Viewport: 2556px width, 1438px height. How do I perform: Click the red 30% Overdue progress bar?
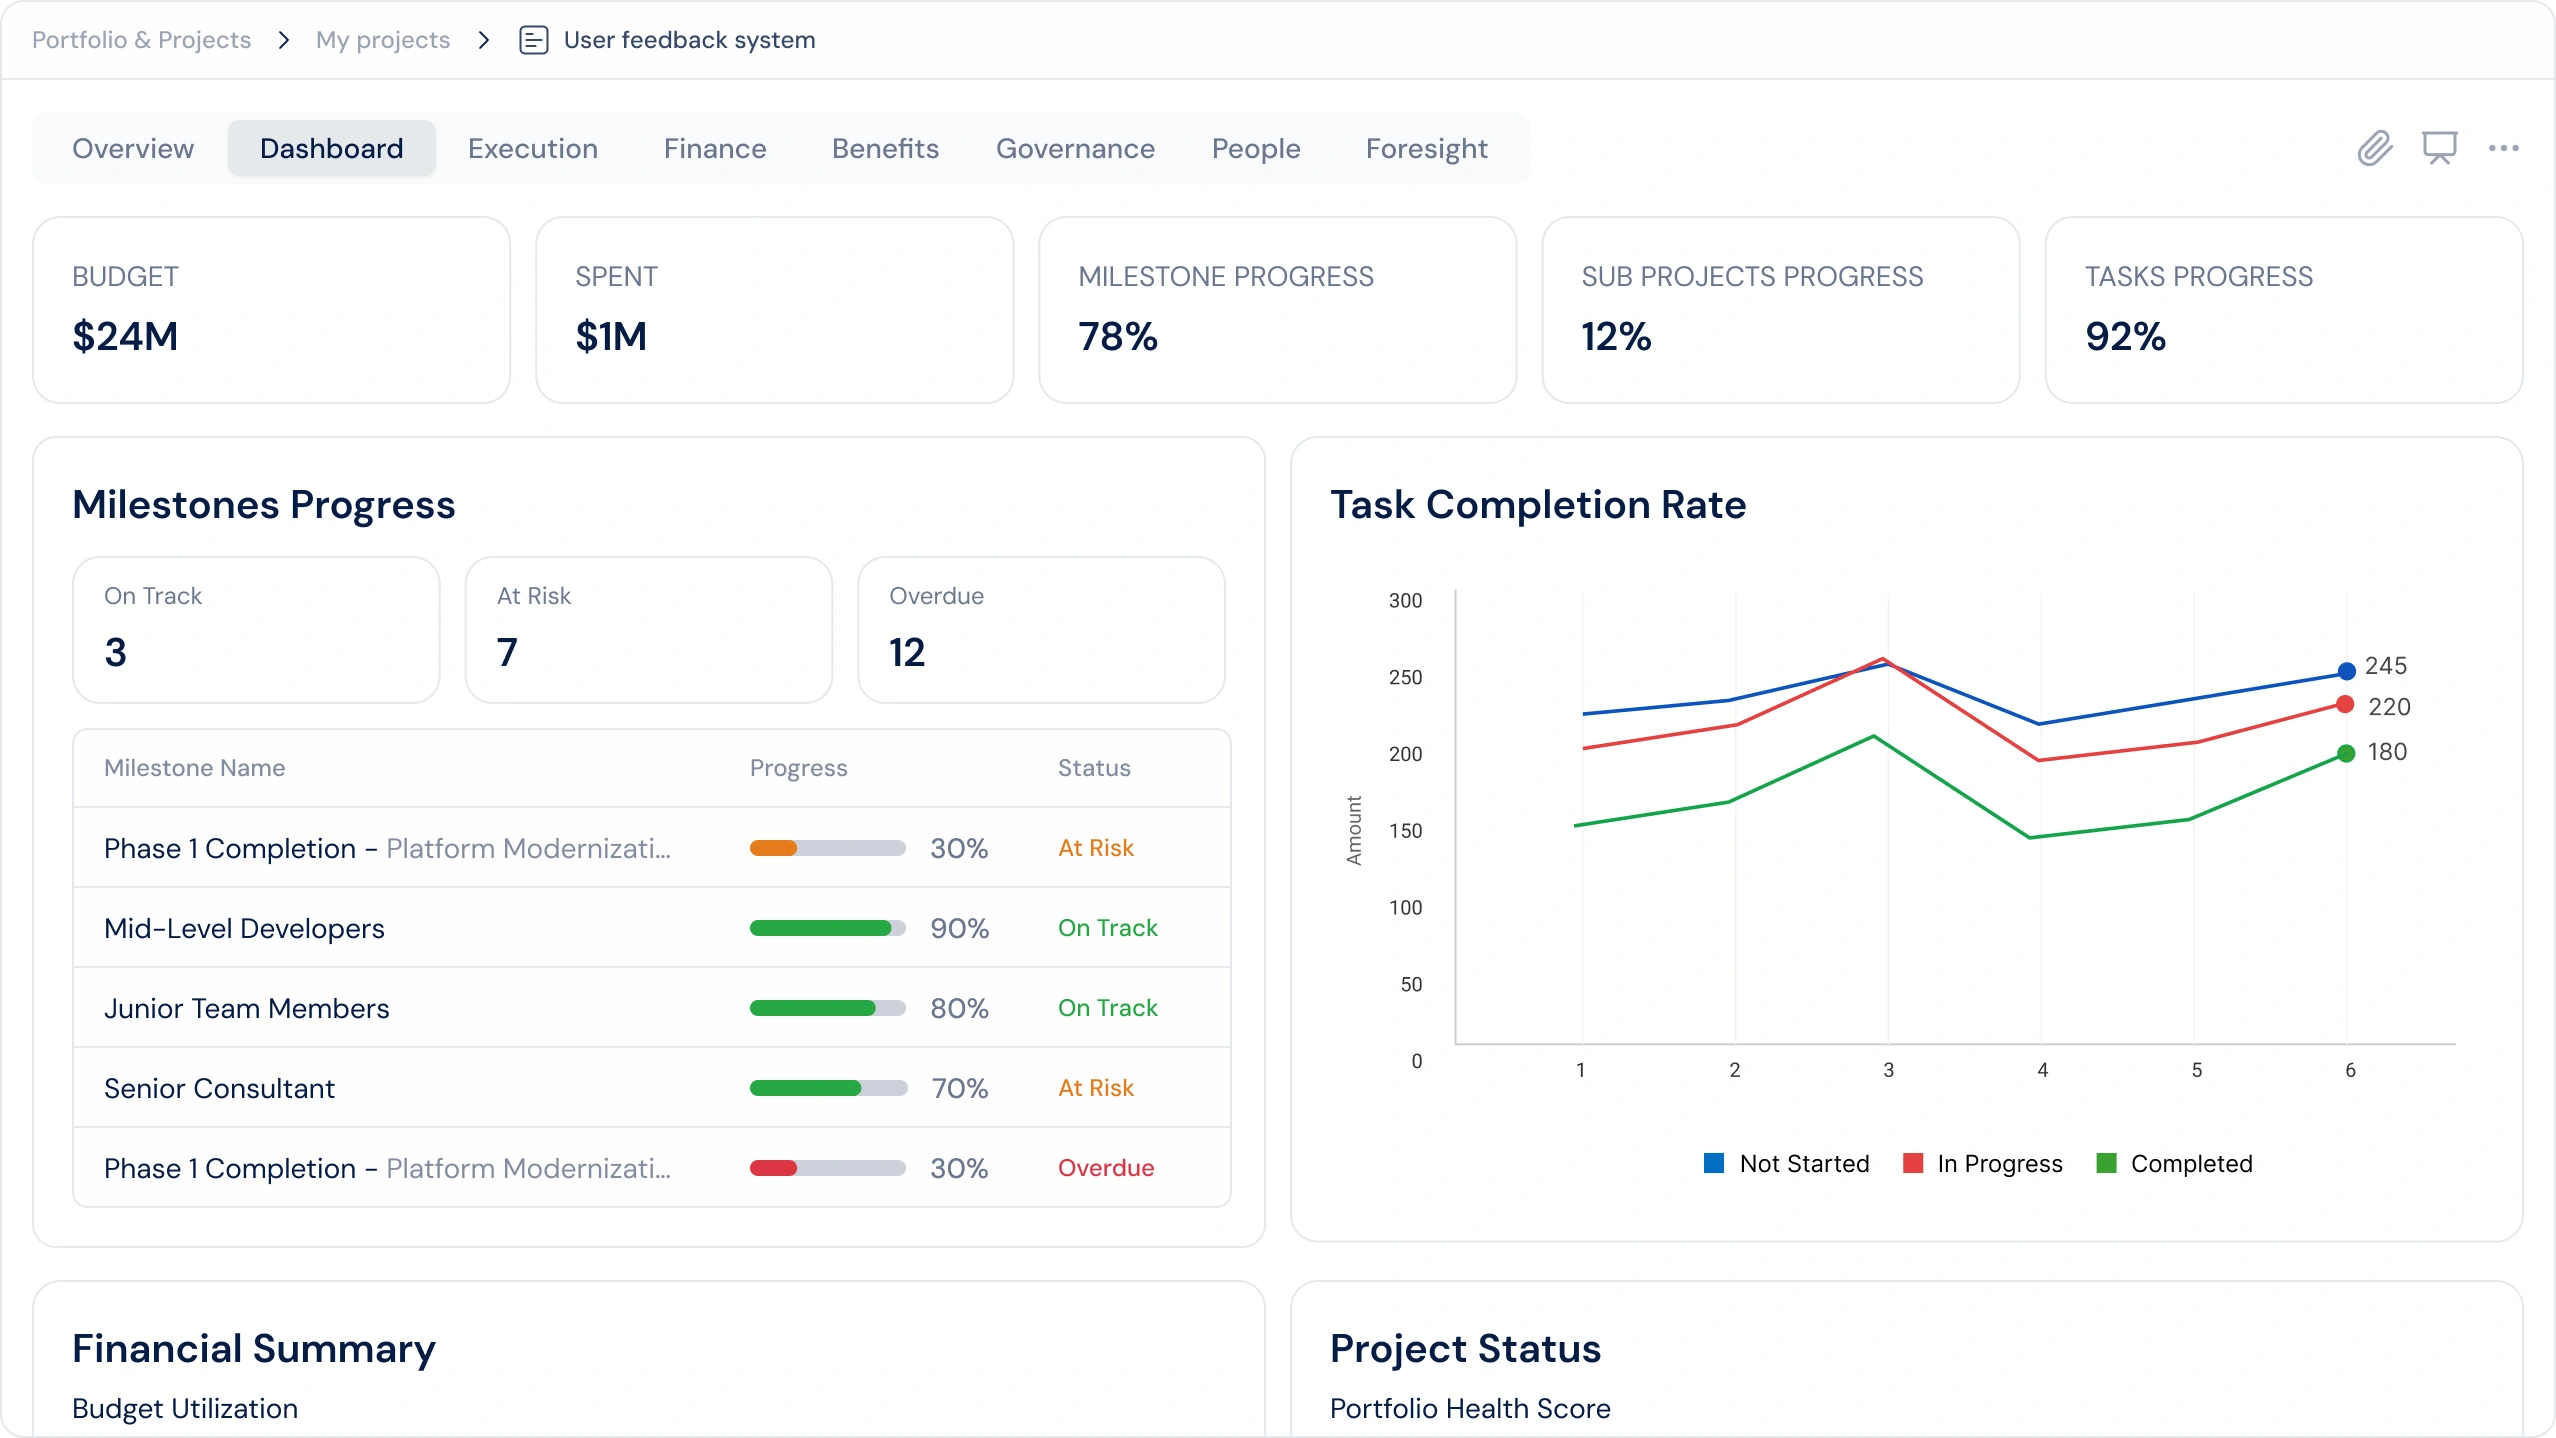pos(828,1168)
